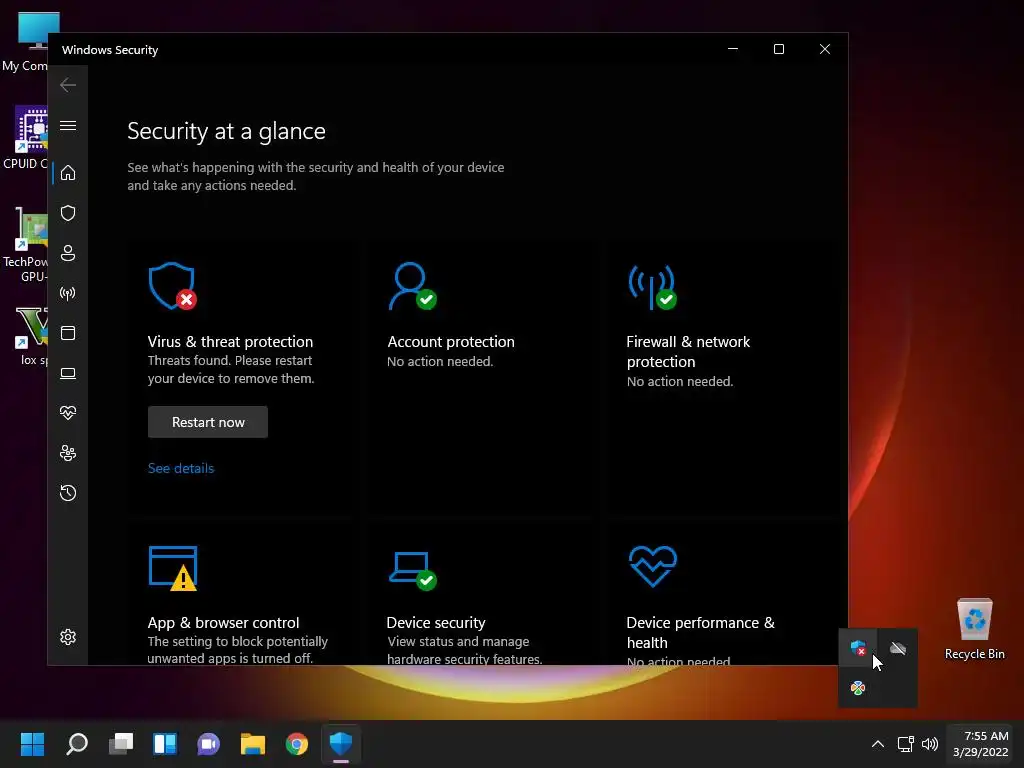Open Account protection heading
The height and width of the screenshot is (768, 1024).
[x=451, y=342]
